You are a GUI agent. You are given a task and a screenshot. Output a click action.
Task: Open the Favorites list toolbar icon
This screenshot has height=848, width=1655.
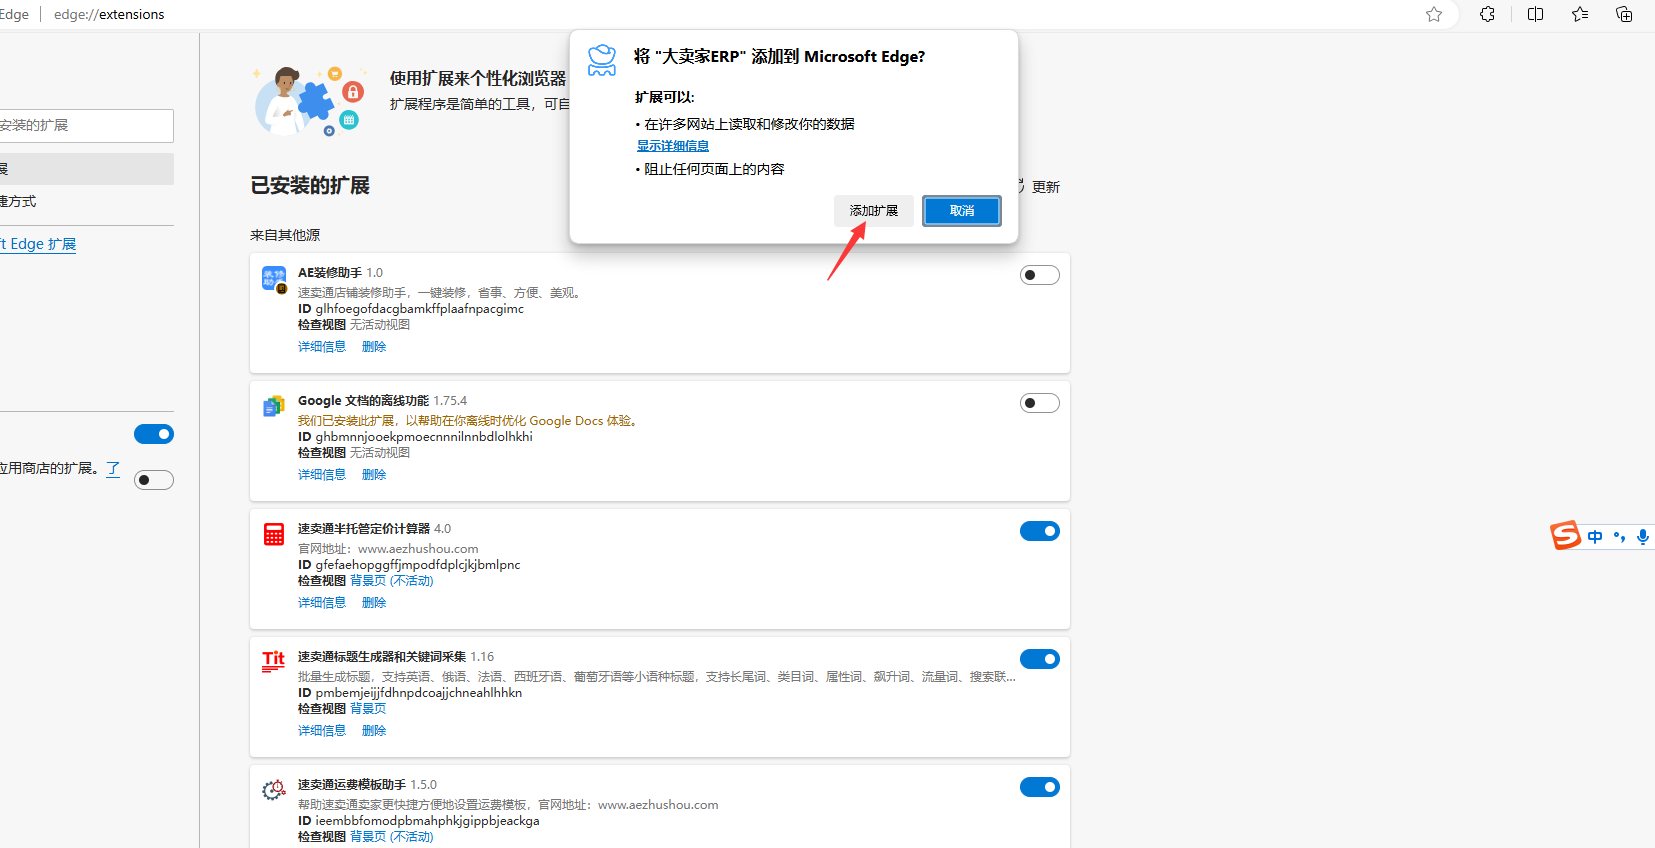coord(1580,14)
